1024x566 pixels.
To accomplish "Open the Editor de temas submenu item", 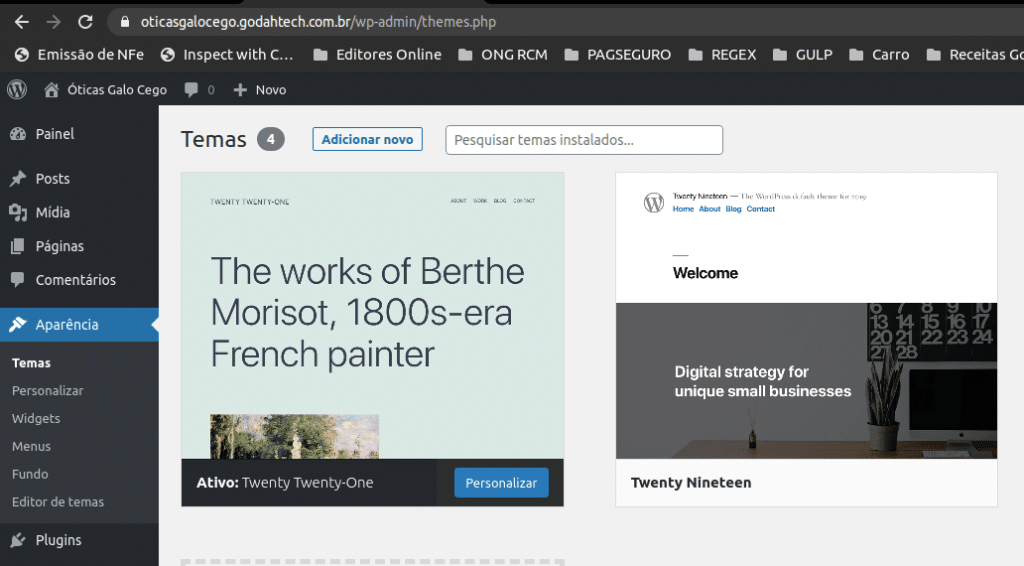I will pos(58,502).
